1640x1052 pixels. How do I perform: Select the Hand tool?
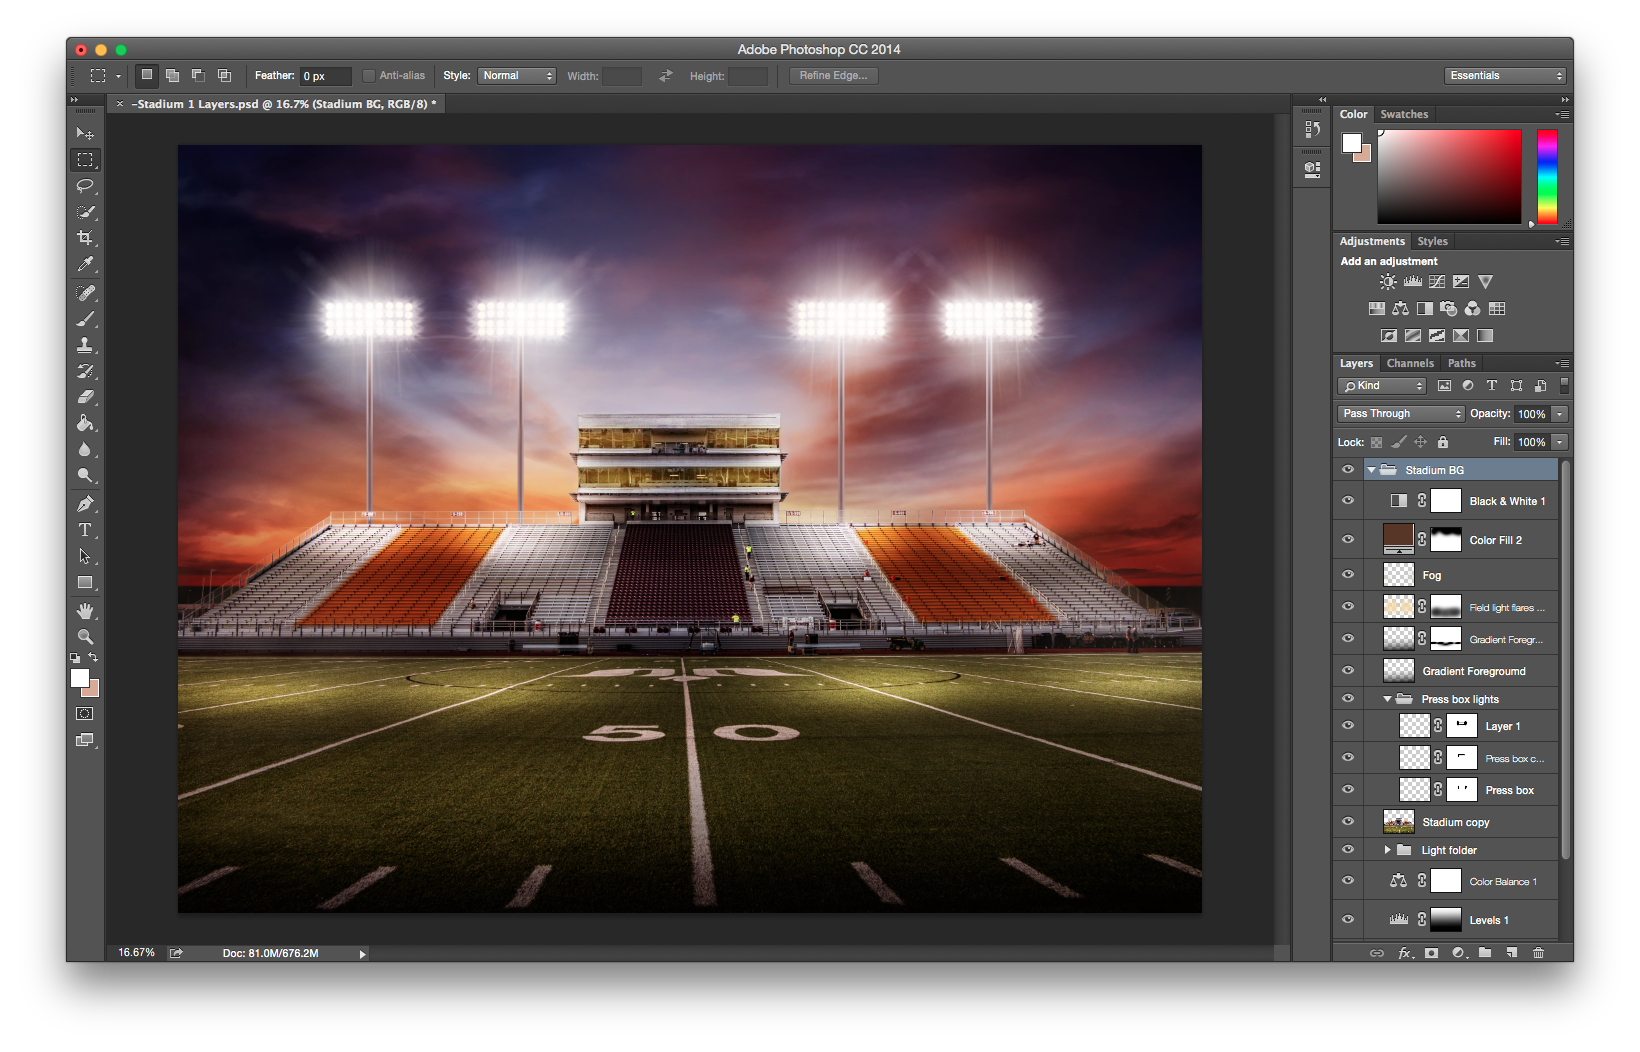(x=85, y=611)
